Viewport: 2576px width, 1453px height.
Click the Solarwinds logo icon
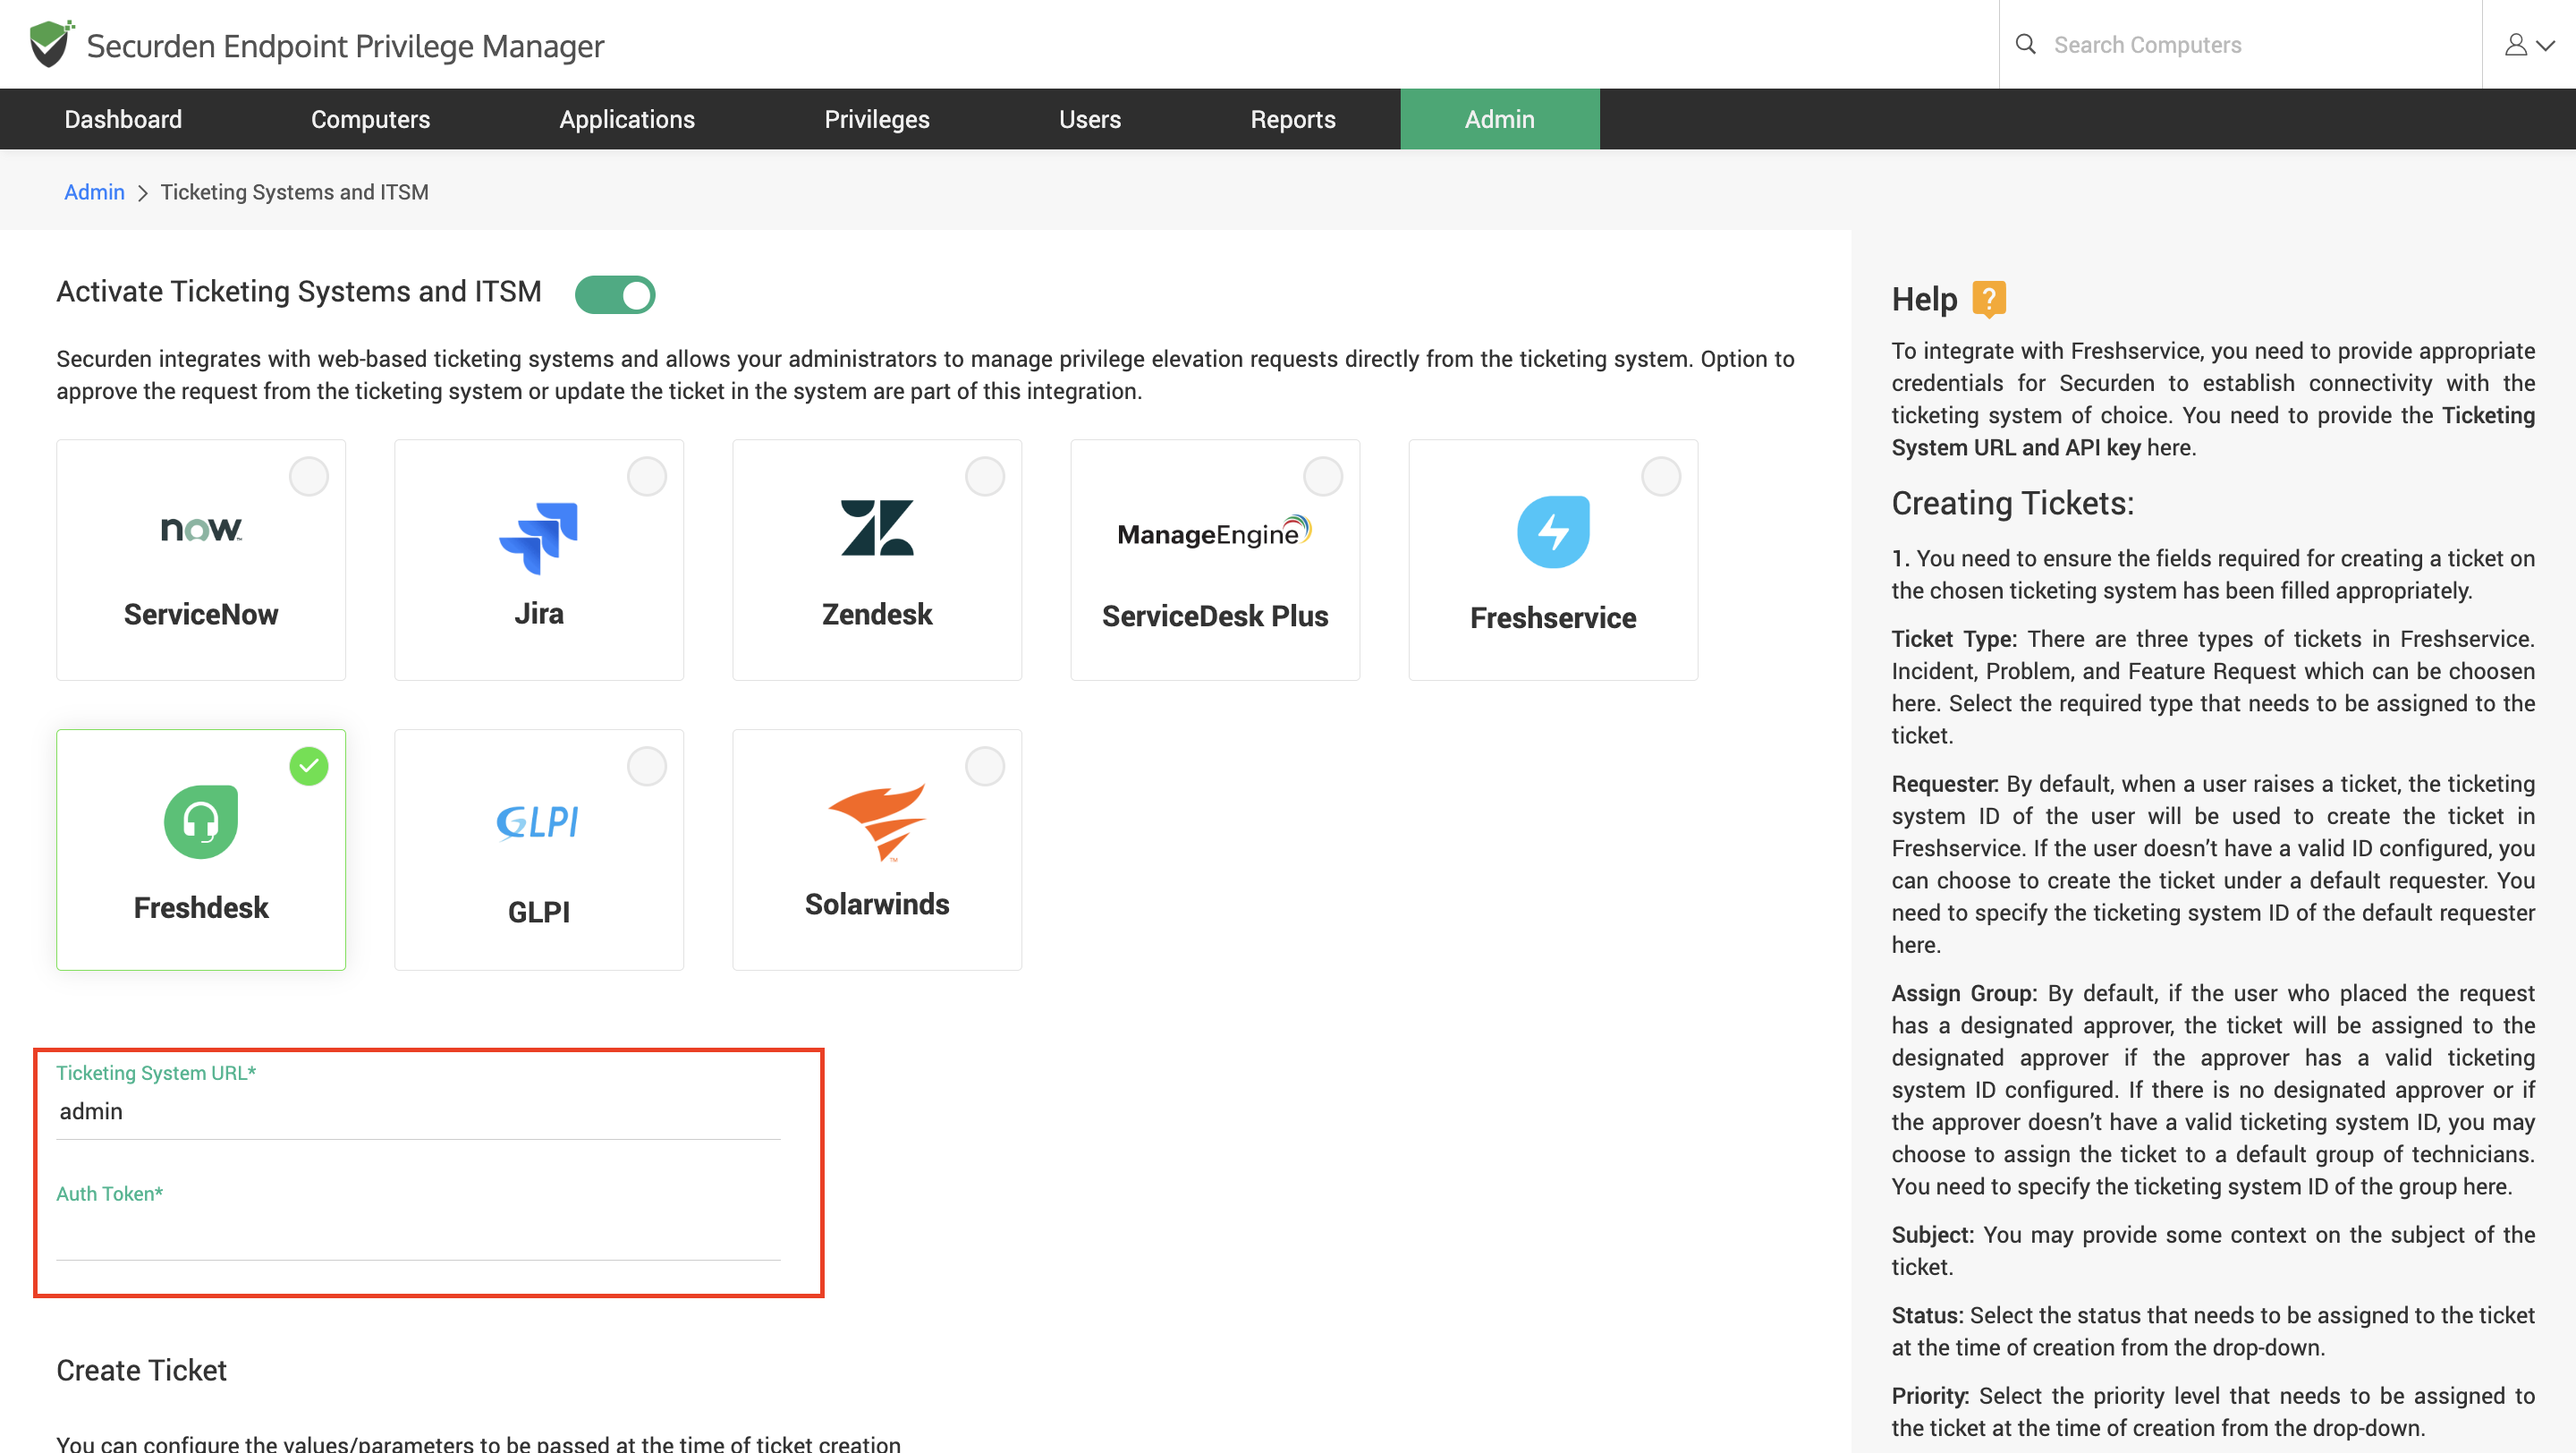click(877, 822)
